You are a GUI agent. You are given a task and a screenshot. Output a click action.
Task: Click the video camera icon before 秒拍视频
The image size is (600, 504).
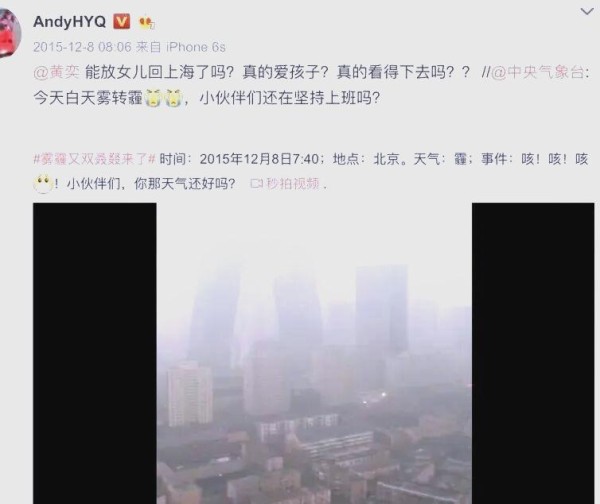click(257, 184)
